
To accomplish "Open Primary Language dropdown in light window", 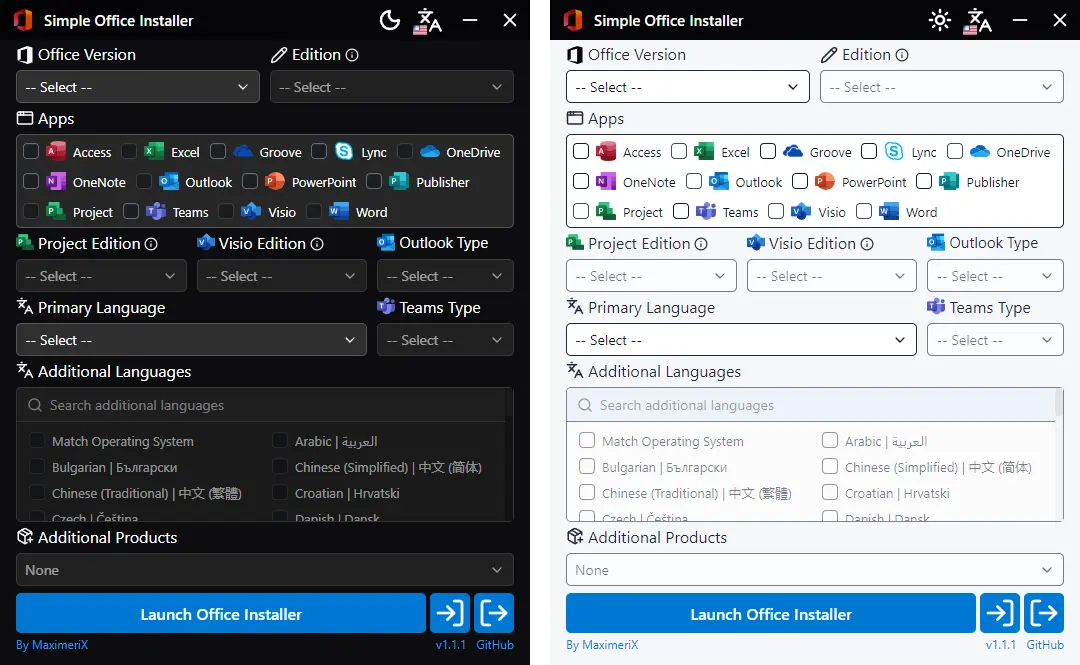I will pyautogui.click(x=741, y=340).
